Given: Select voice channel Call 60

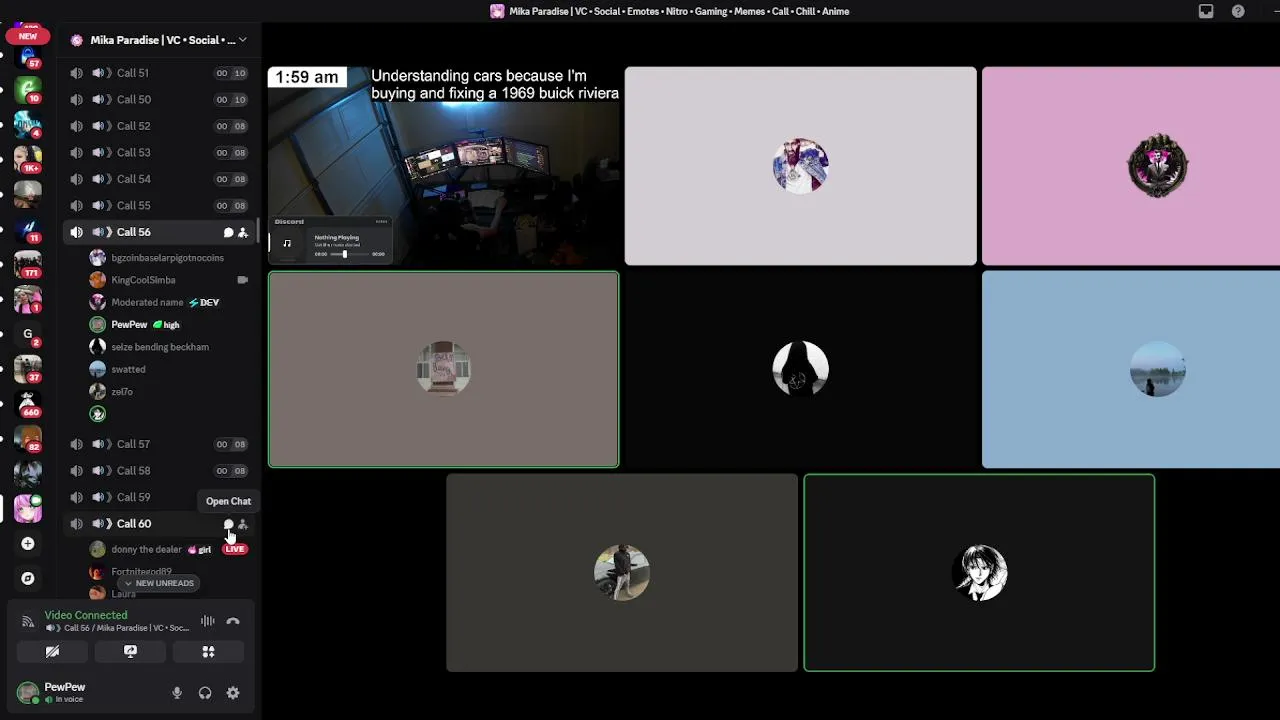Looking at the screenshot, I should (158, 524).
